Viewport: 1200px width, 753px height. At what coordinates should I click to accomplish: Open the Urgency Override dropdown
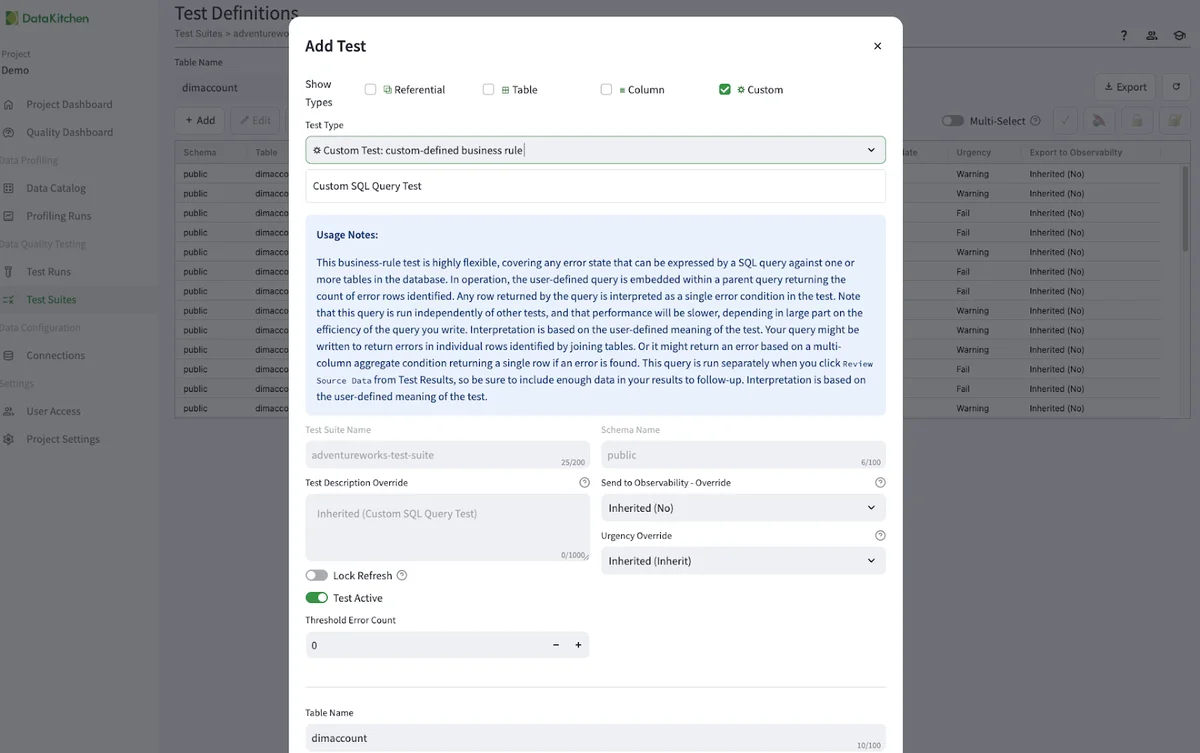[x=743, y=561]
